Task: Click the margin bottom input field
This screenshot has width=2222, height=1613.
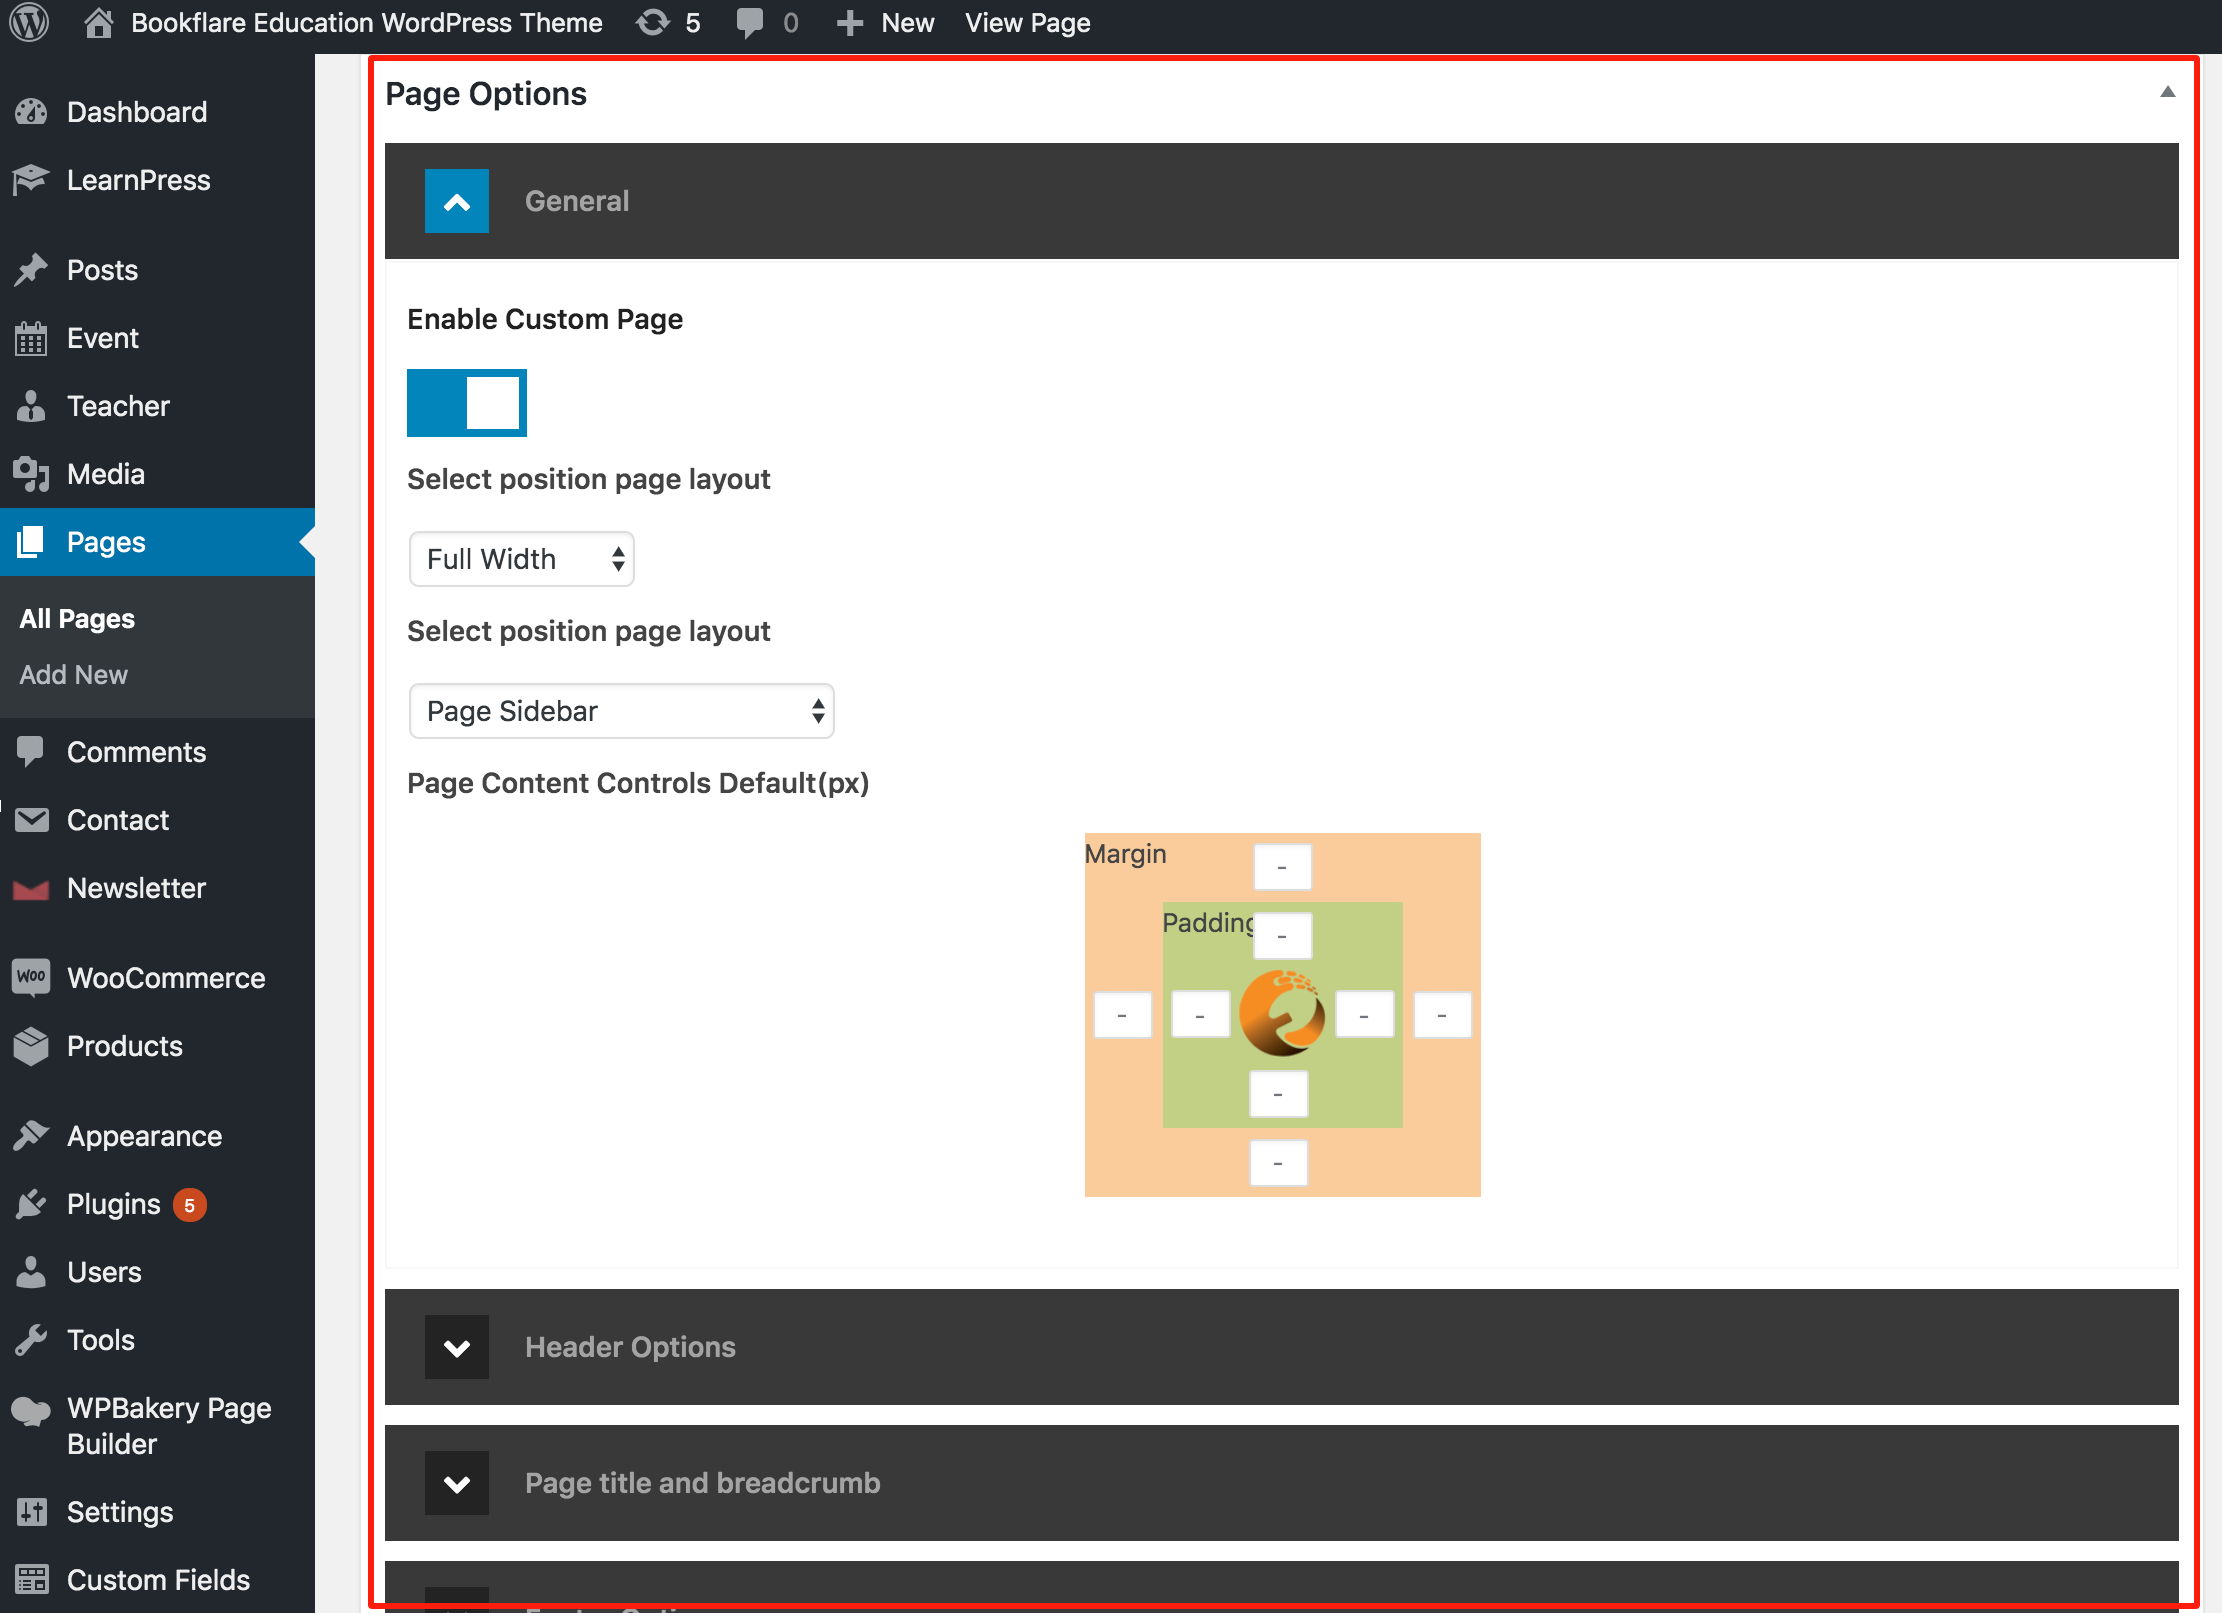Action: click(1278, 1163)
